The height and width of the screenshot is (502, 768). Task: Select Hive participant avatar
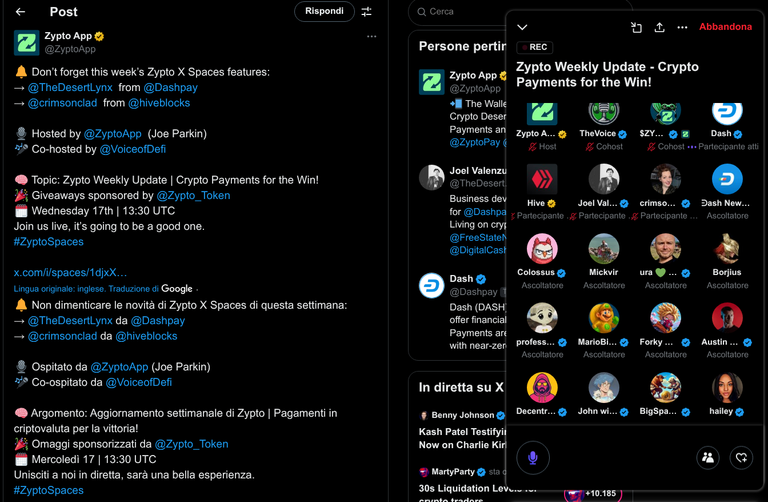pos(542,179)
